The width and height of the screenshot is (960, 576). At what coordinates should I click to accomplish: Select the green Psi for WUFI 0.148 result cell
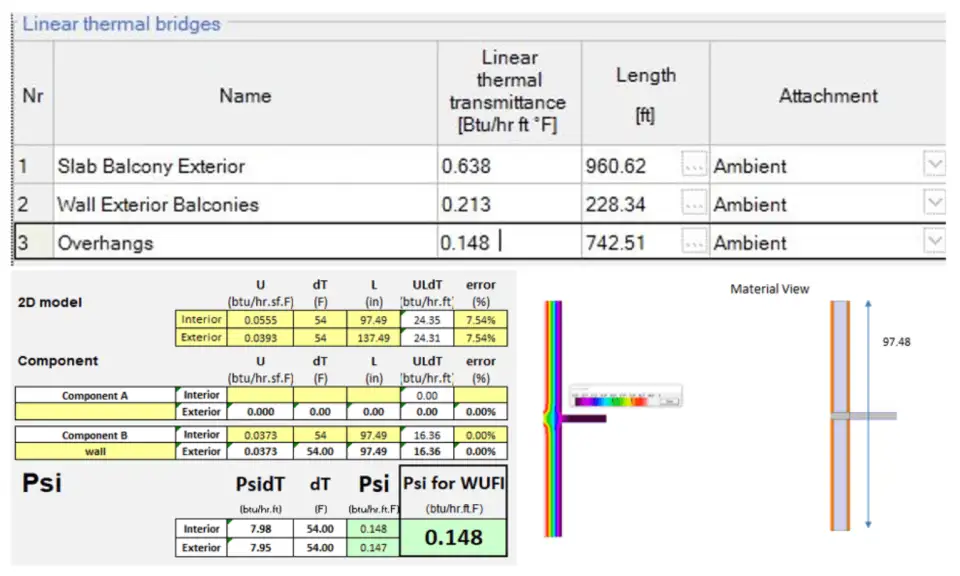point(455,537)
